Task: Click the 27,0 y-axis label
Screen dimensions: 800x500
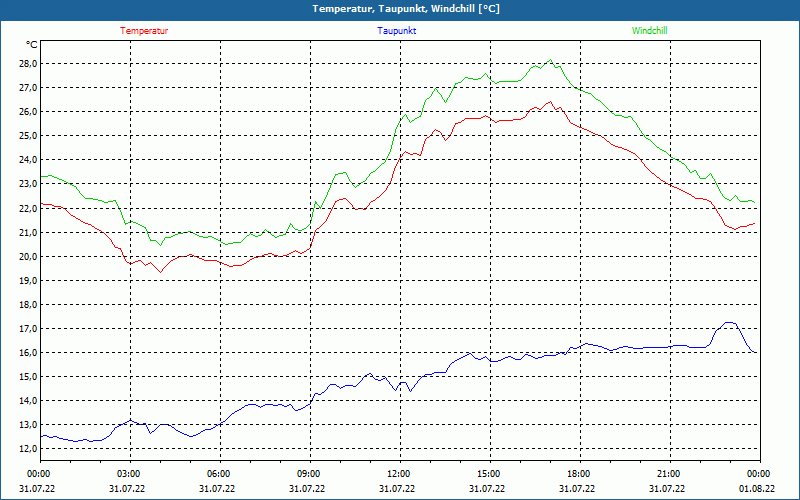Action: [28, 88]
